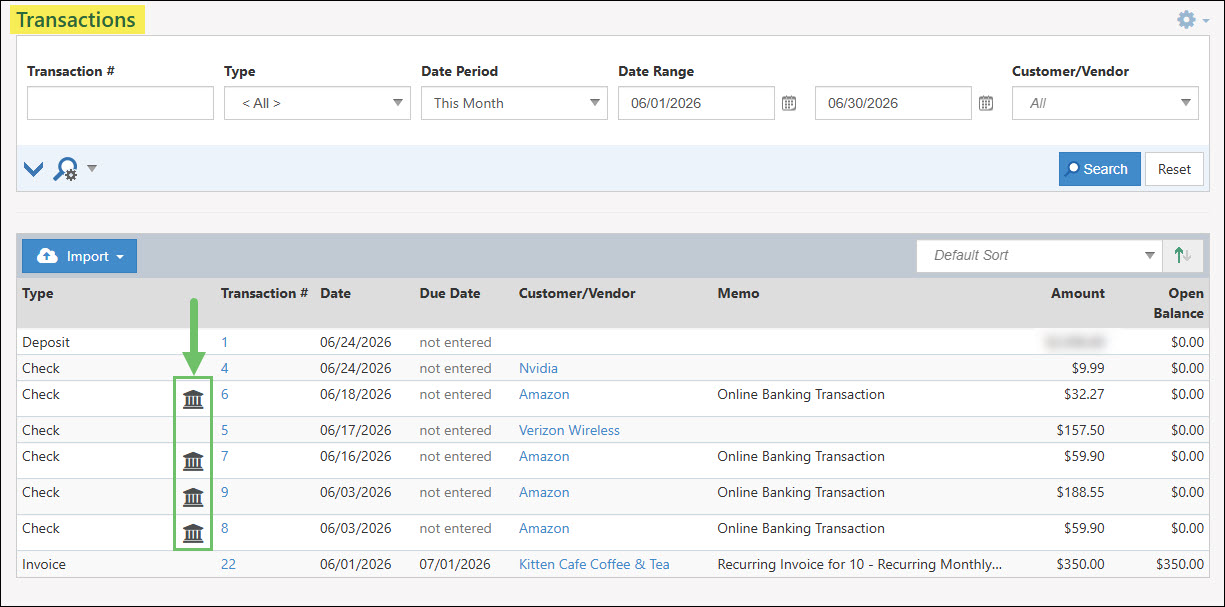This screenshot has width=1225, height=607.
Task: Expand the Import button menu
Action: coord(79,256)
